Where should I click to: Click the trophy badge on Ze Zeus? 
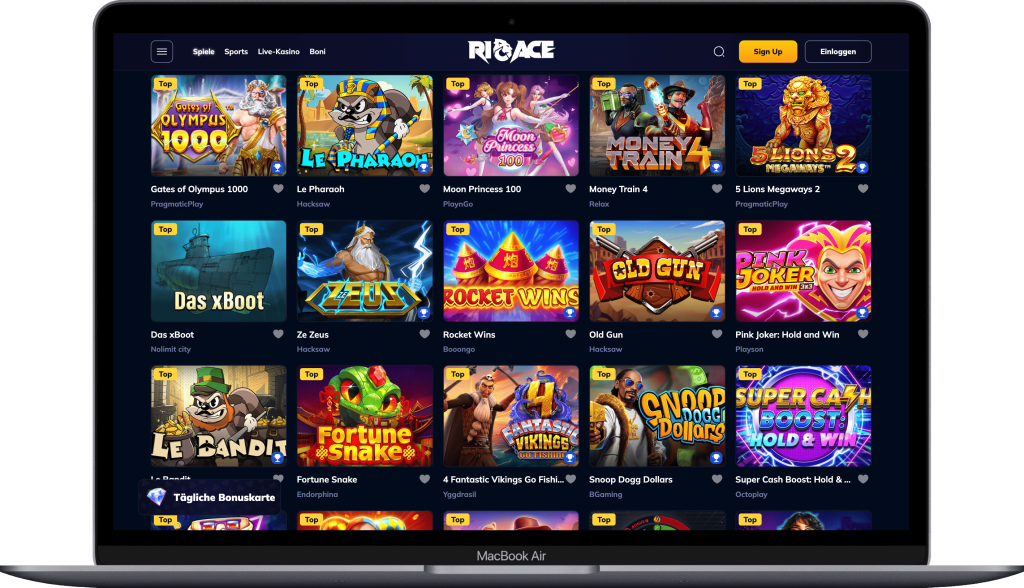coord(424,312)
